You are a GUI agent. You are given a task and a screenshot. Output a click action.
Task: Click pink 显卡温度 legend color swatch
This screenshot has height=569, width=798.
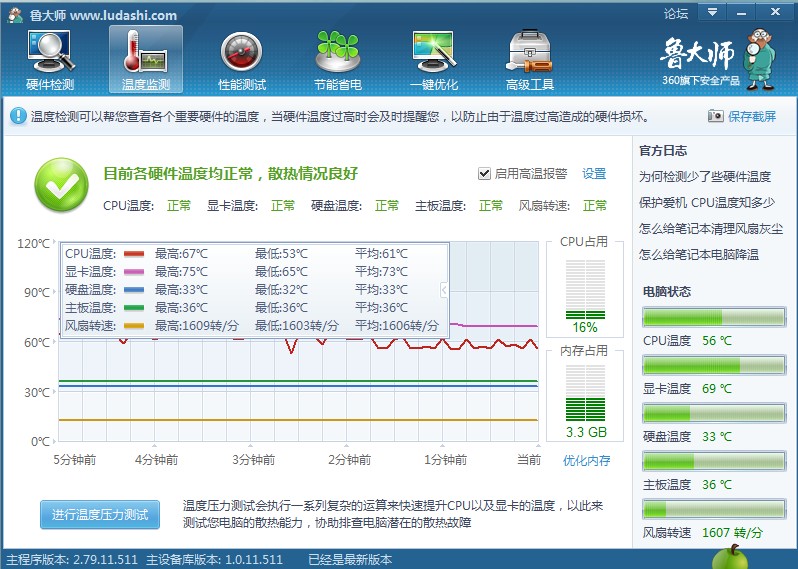[134, 272]
